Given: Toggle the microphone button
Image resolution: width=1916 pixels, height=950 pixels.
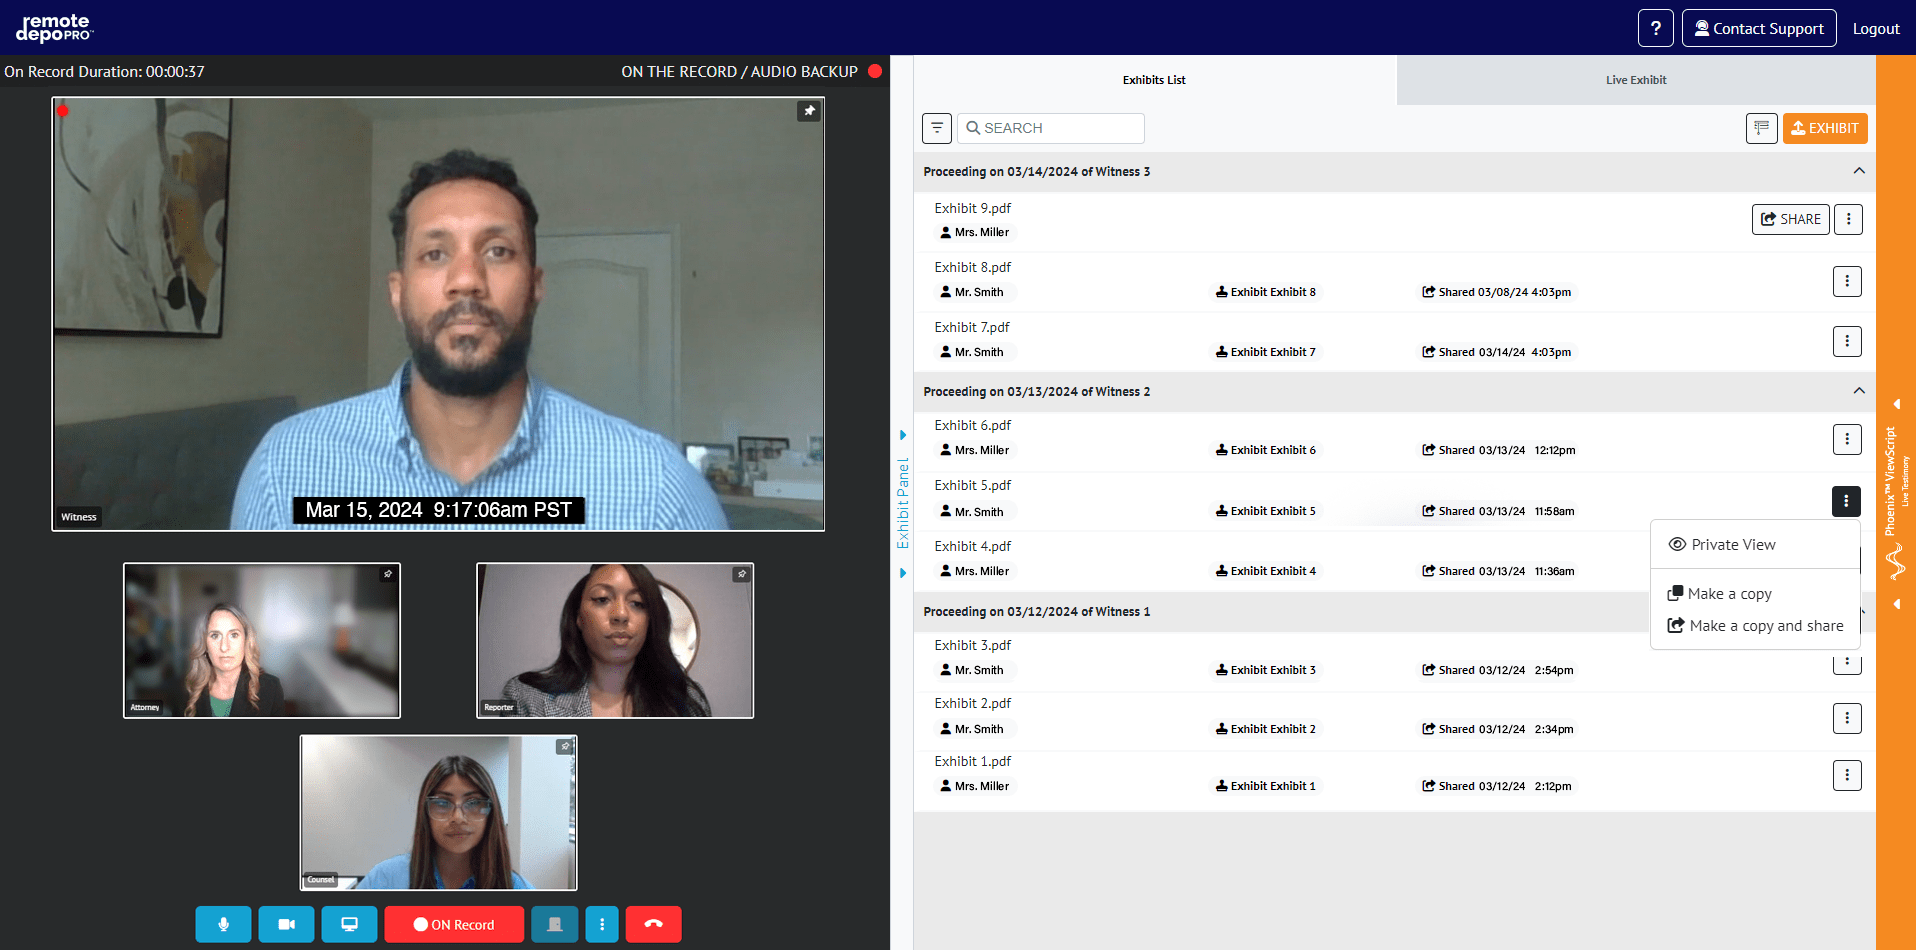Looking at the screenshot, I should (x=223, y=924).
